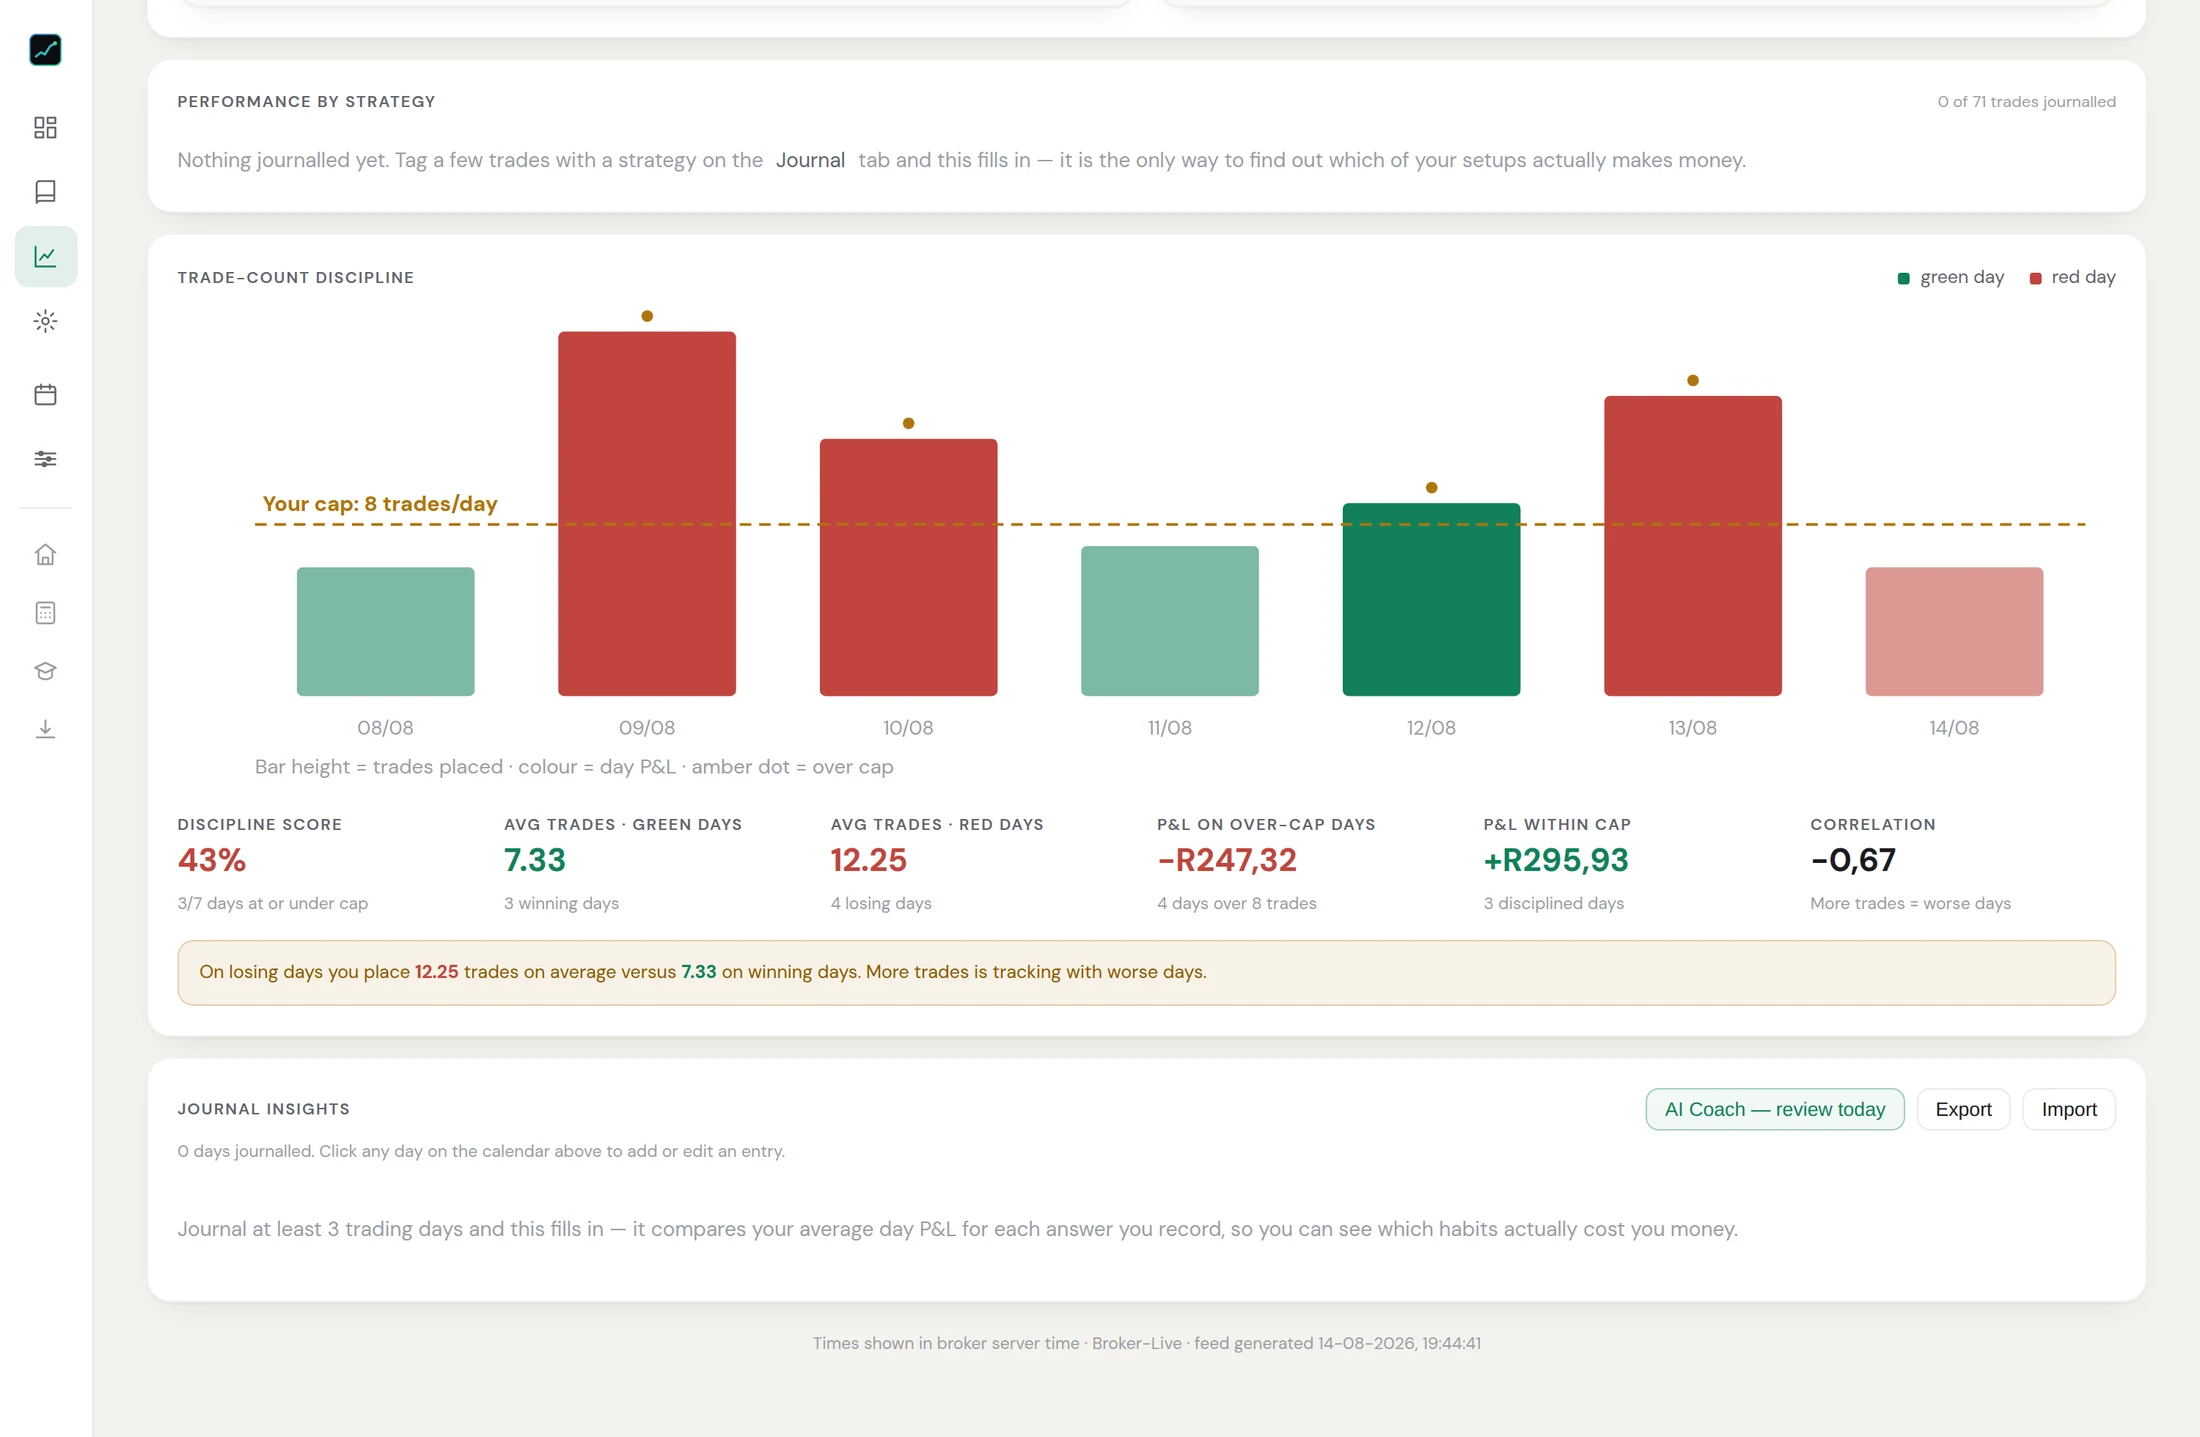The image size is (2200, 1437).
Task: Click the Import button
Action: pyautogui.click(x=2068, y=1109)
